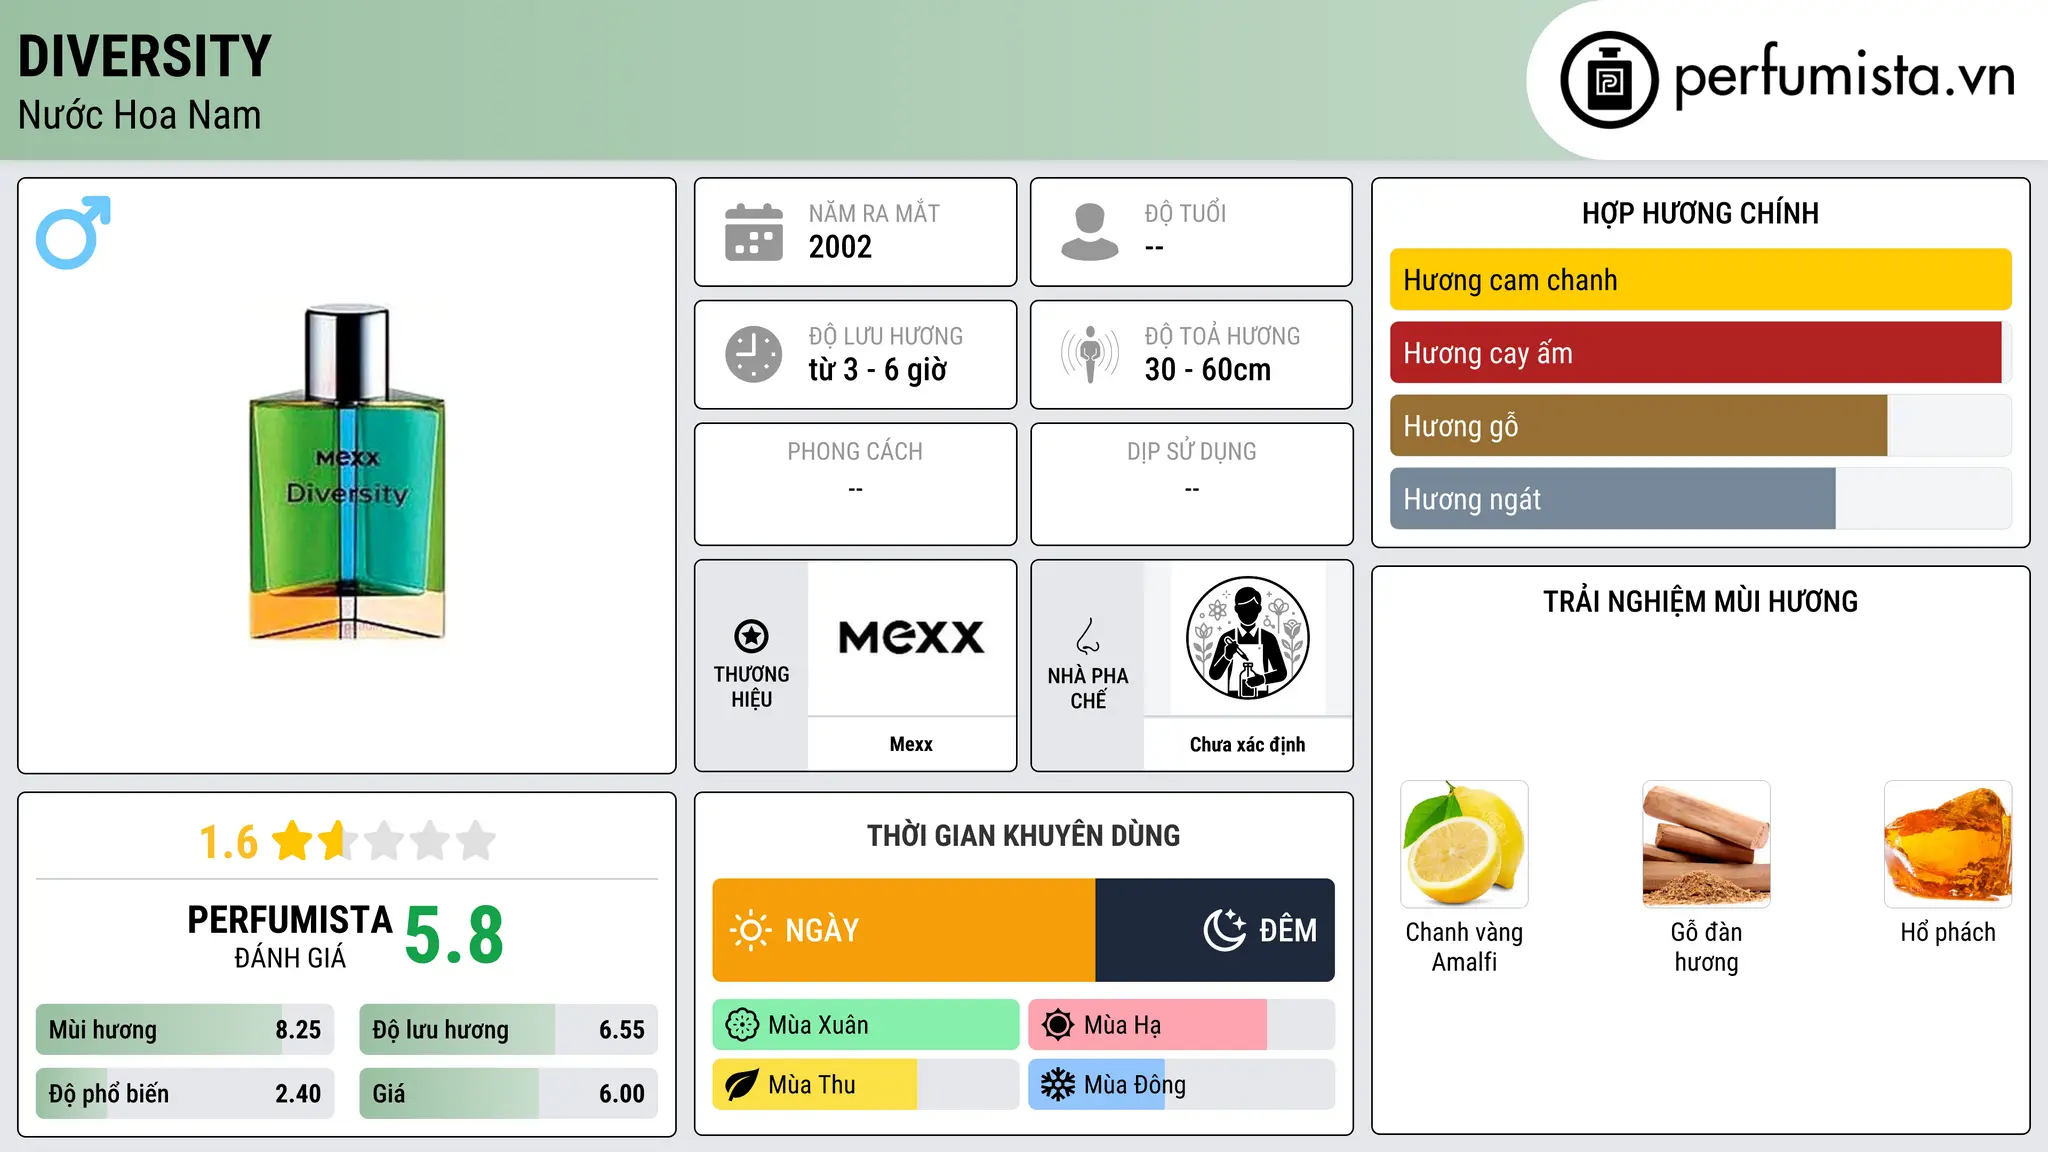Click the person silhouette icon for ĐỘ TUỔI
Screen dimensions: 2048x1152
(1089, 232)
